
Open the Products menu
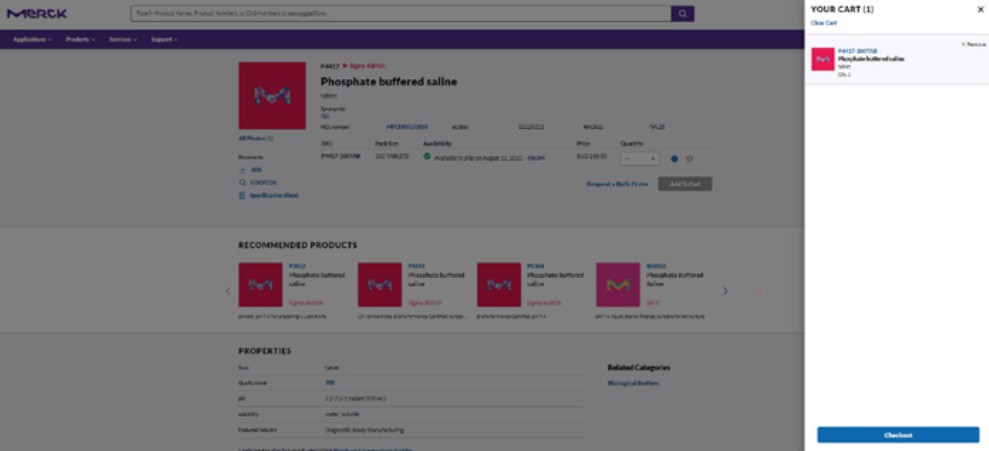(x=80, y=39)
